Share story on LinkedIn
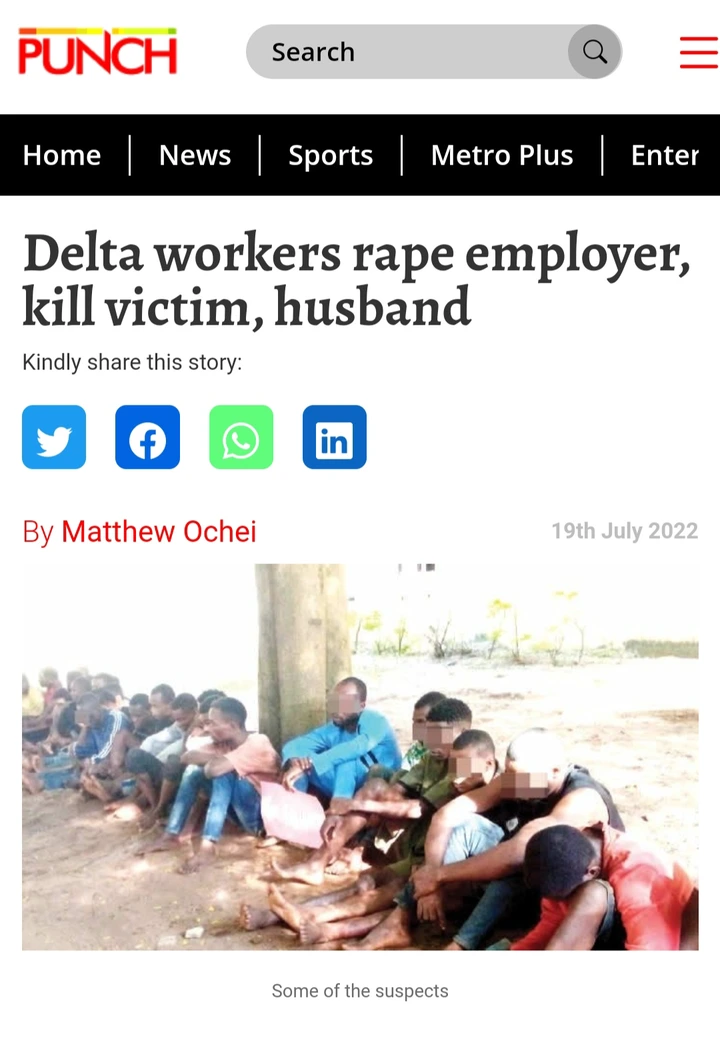720x1045 pixels. tap(335, 437)
